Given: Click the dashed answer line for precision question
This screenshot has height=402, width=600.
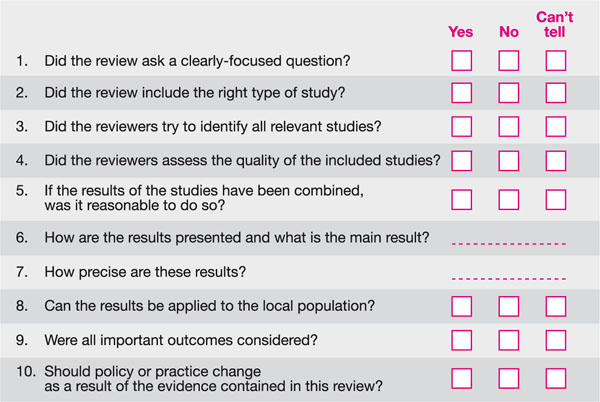Looking at the screenshot, I should [509, 277].
